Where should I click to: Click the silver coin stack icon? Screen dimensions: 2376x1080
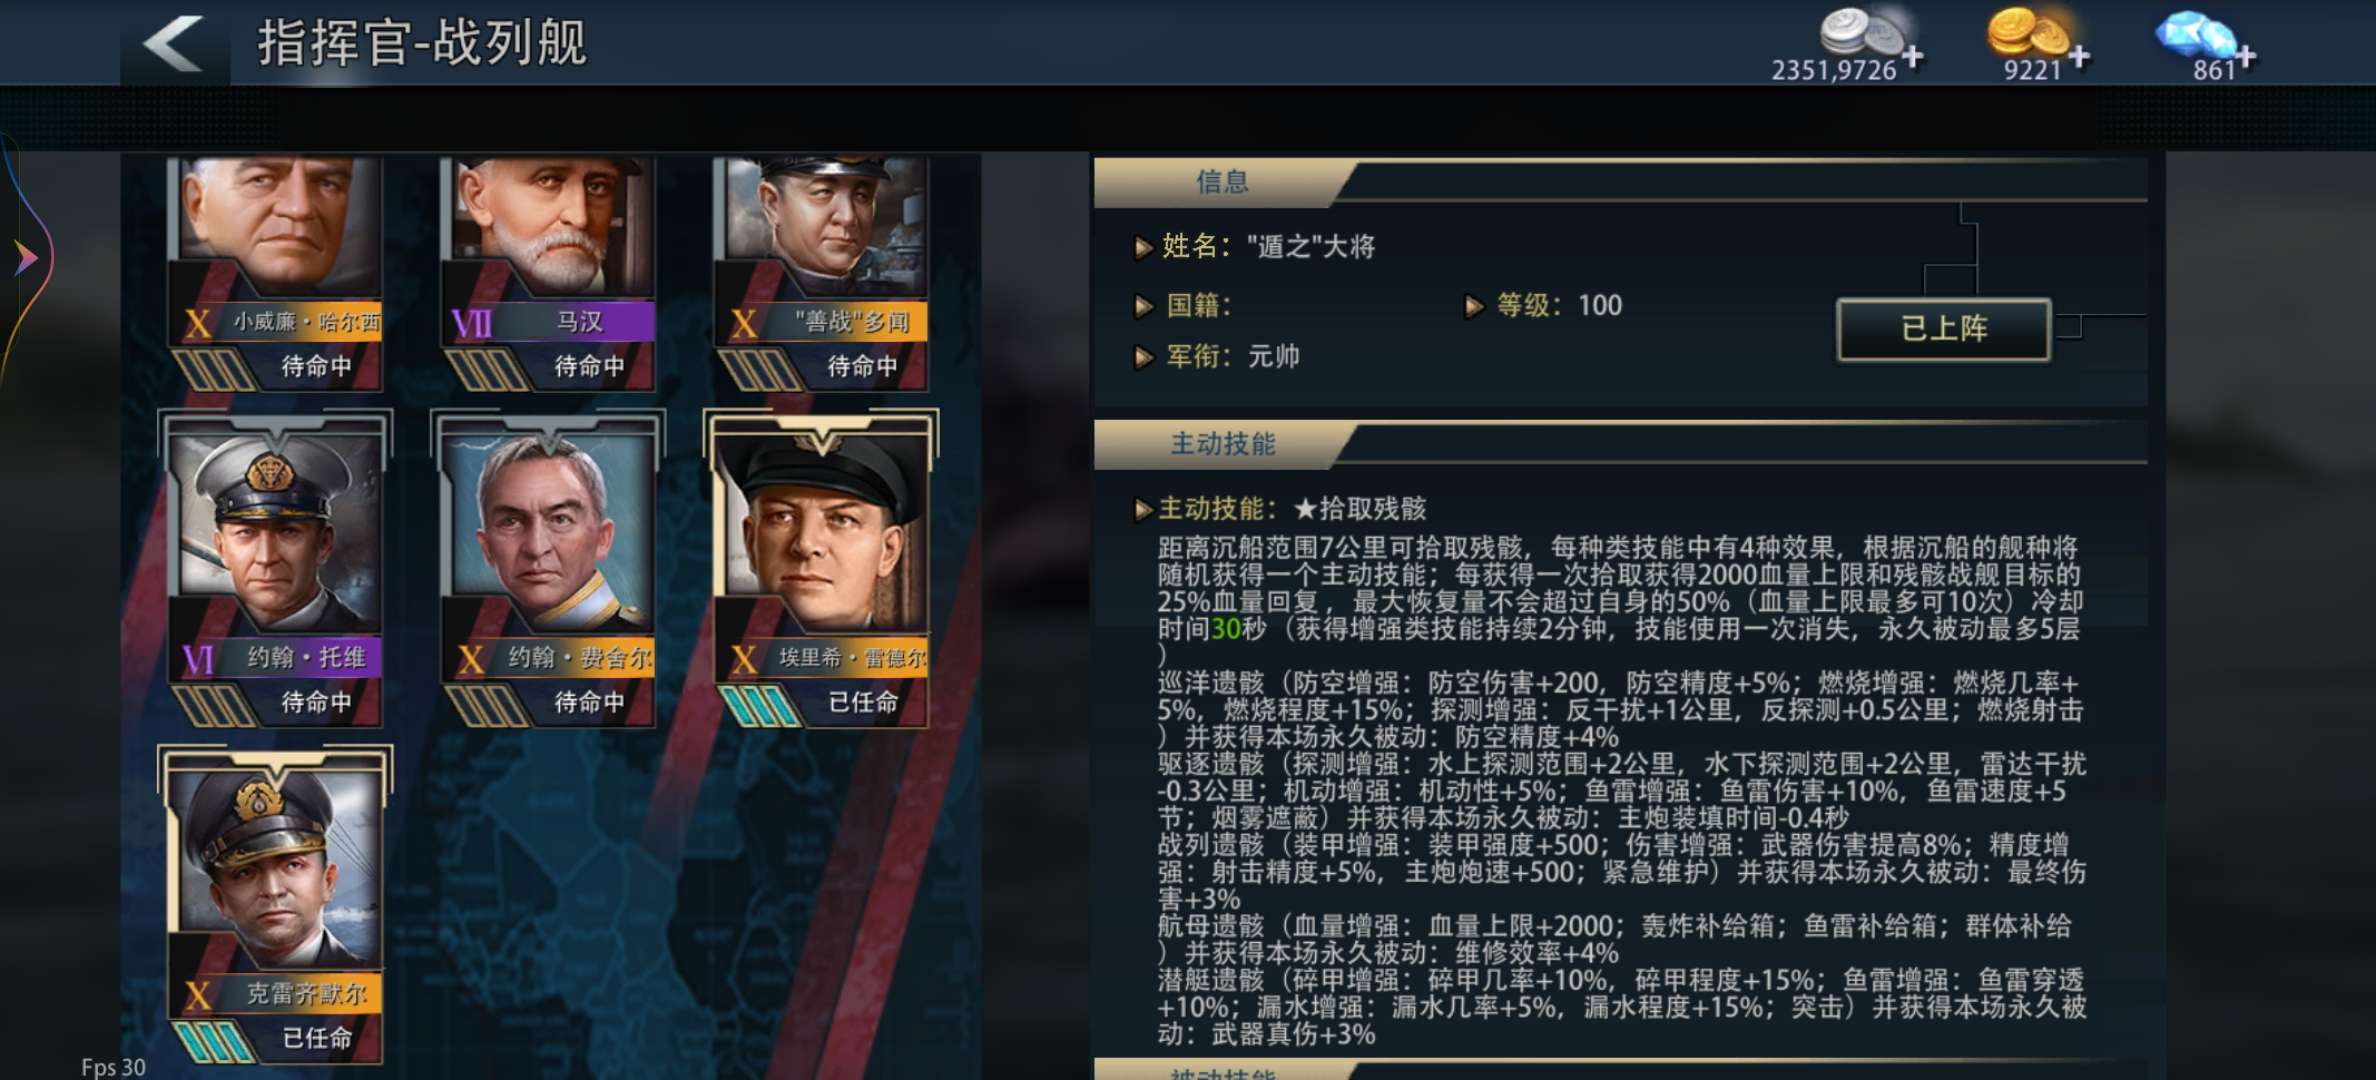(1862, 31)
